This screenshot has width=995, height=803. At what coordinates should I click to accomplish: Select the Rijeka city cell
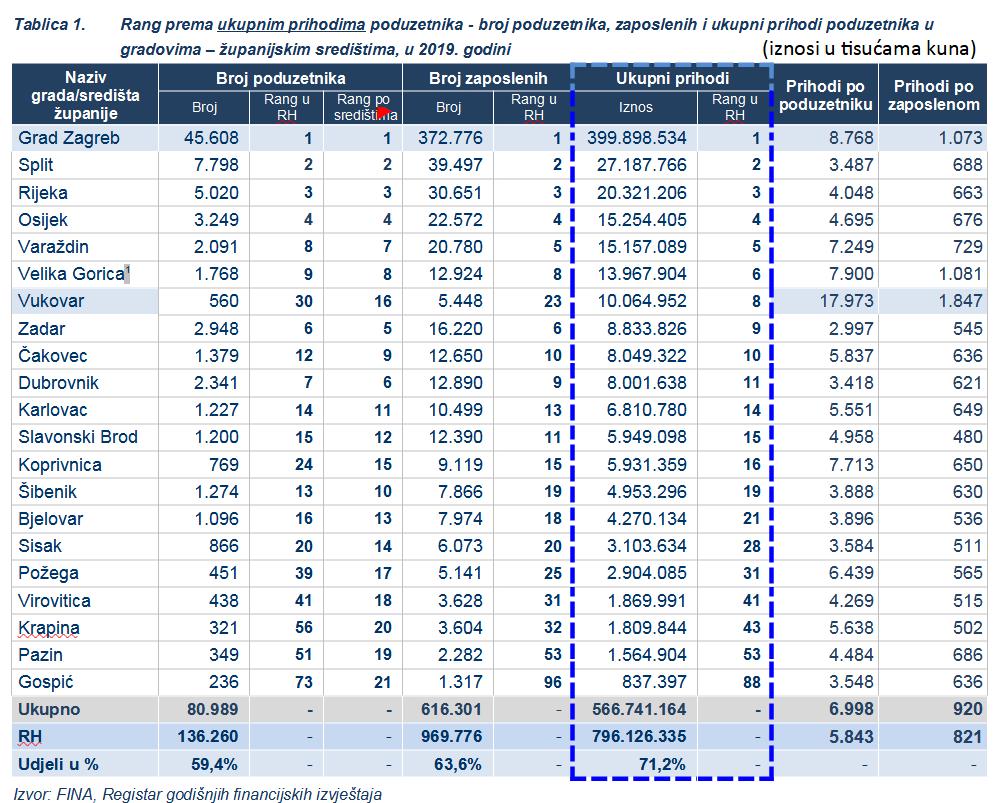point(84,192)
